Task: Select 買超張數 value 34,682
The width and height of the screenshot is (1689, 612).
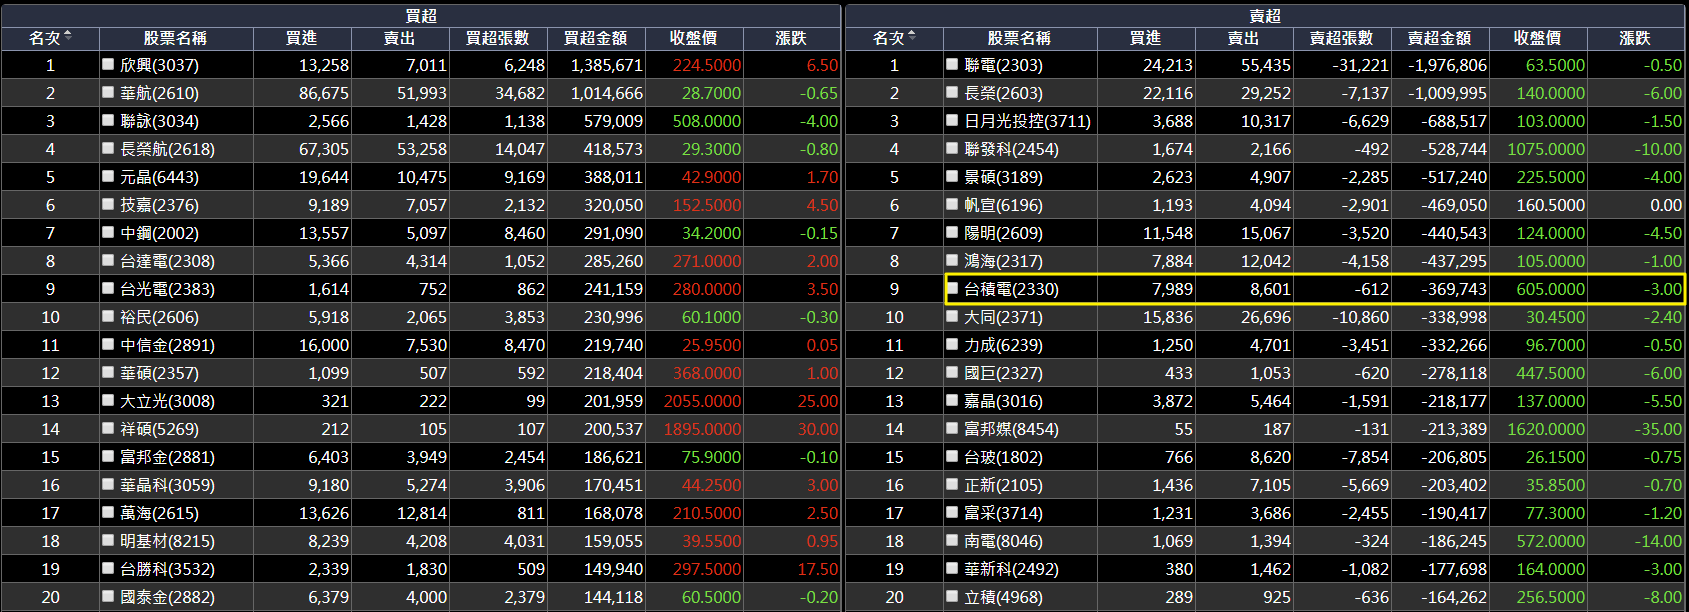Action: (520, 93)
